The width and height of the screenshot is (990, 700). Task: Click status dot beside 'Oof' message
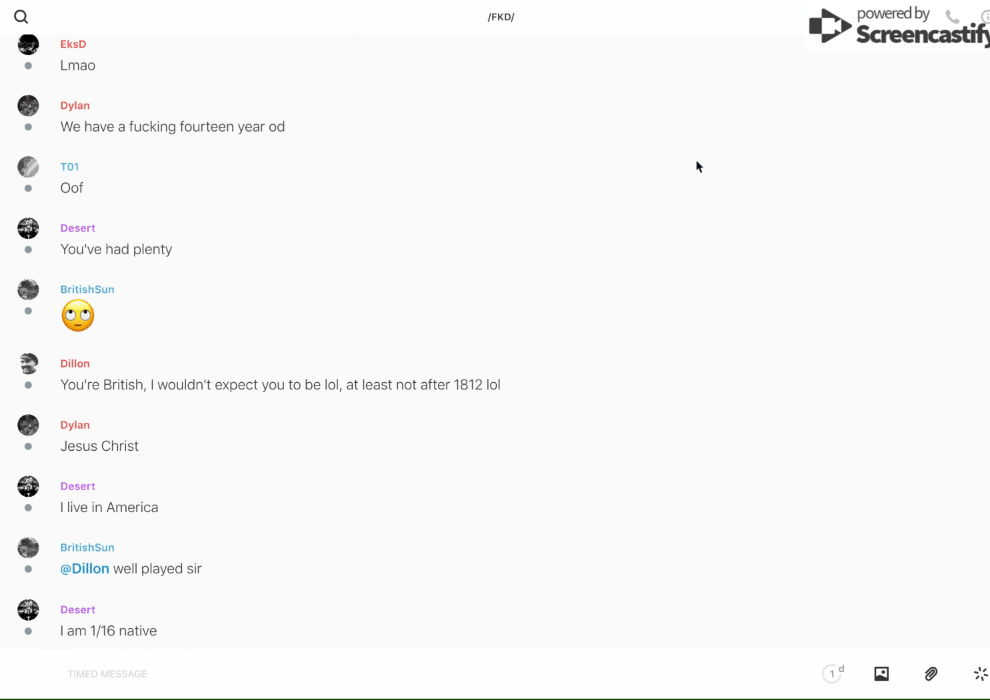click(28, 188)
